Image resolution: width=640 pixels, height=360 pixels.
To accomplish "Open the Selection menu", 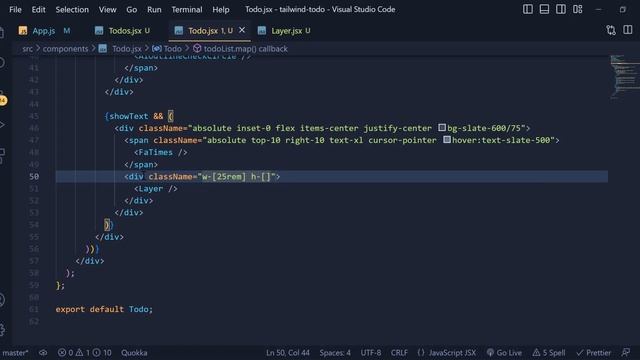I will pyautogui.click(x=72, y=9).
